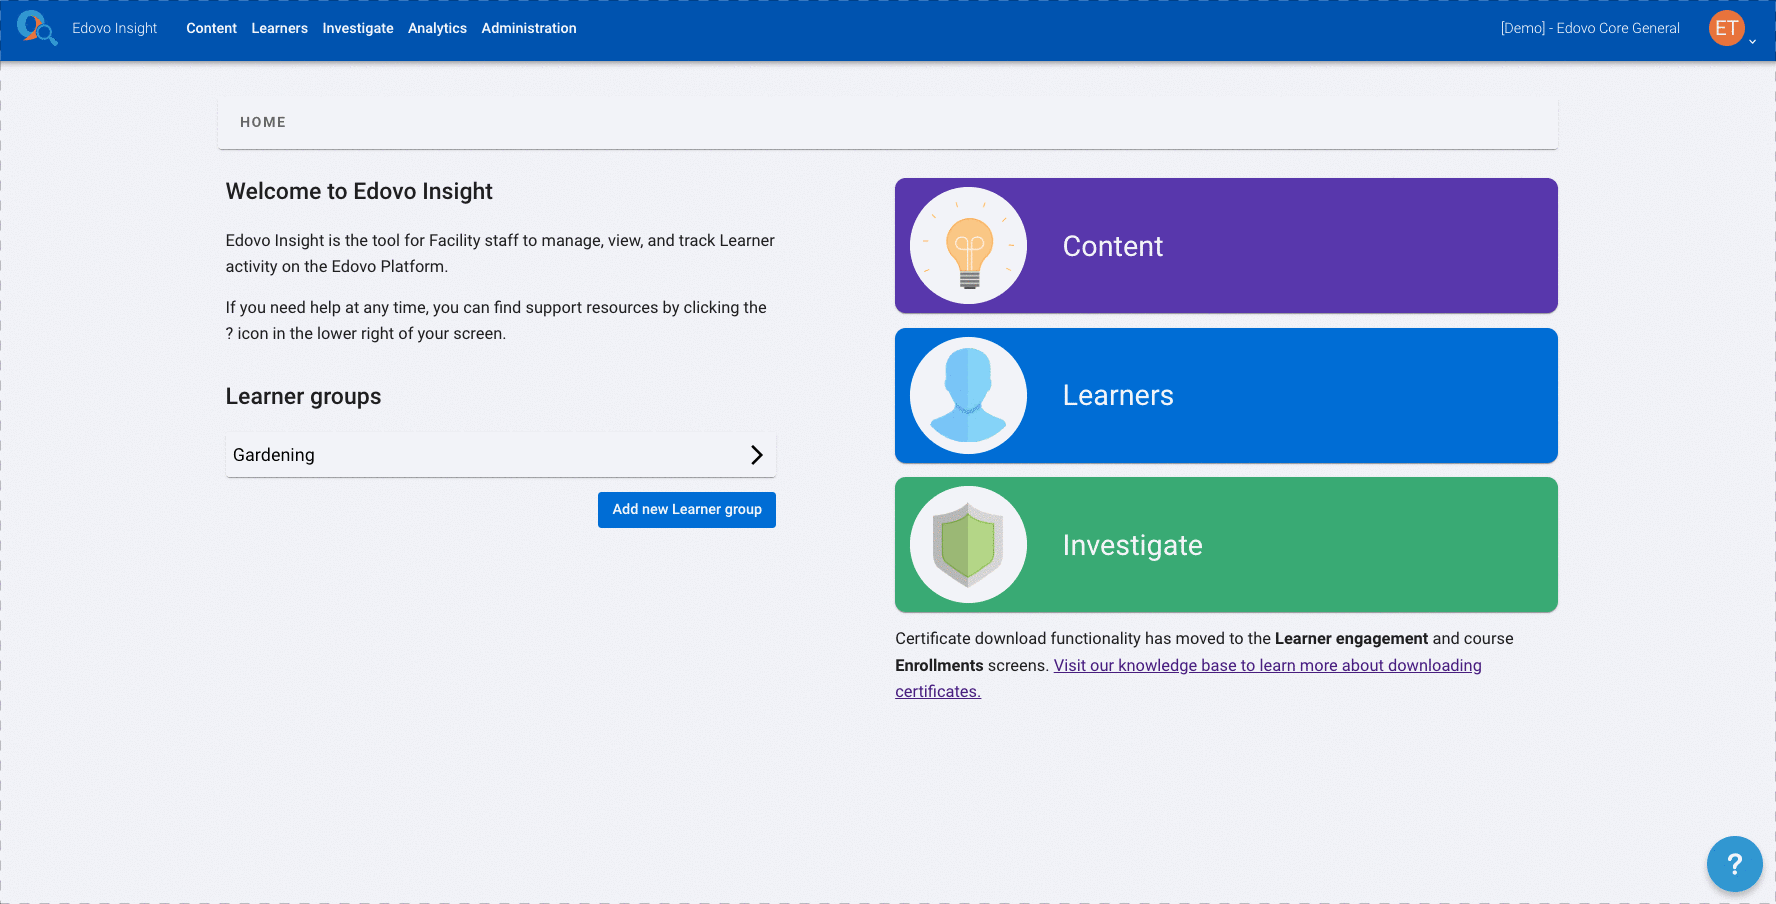Follow the knowledge base certificates link
The image size is (1776, 904).
(1267, 666)
